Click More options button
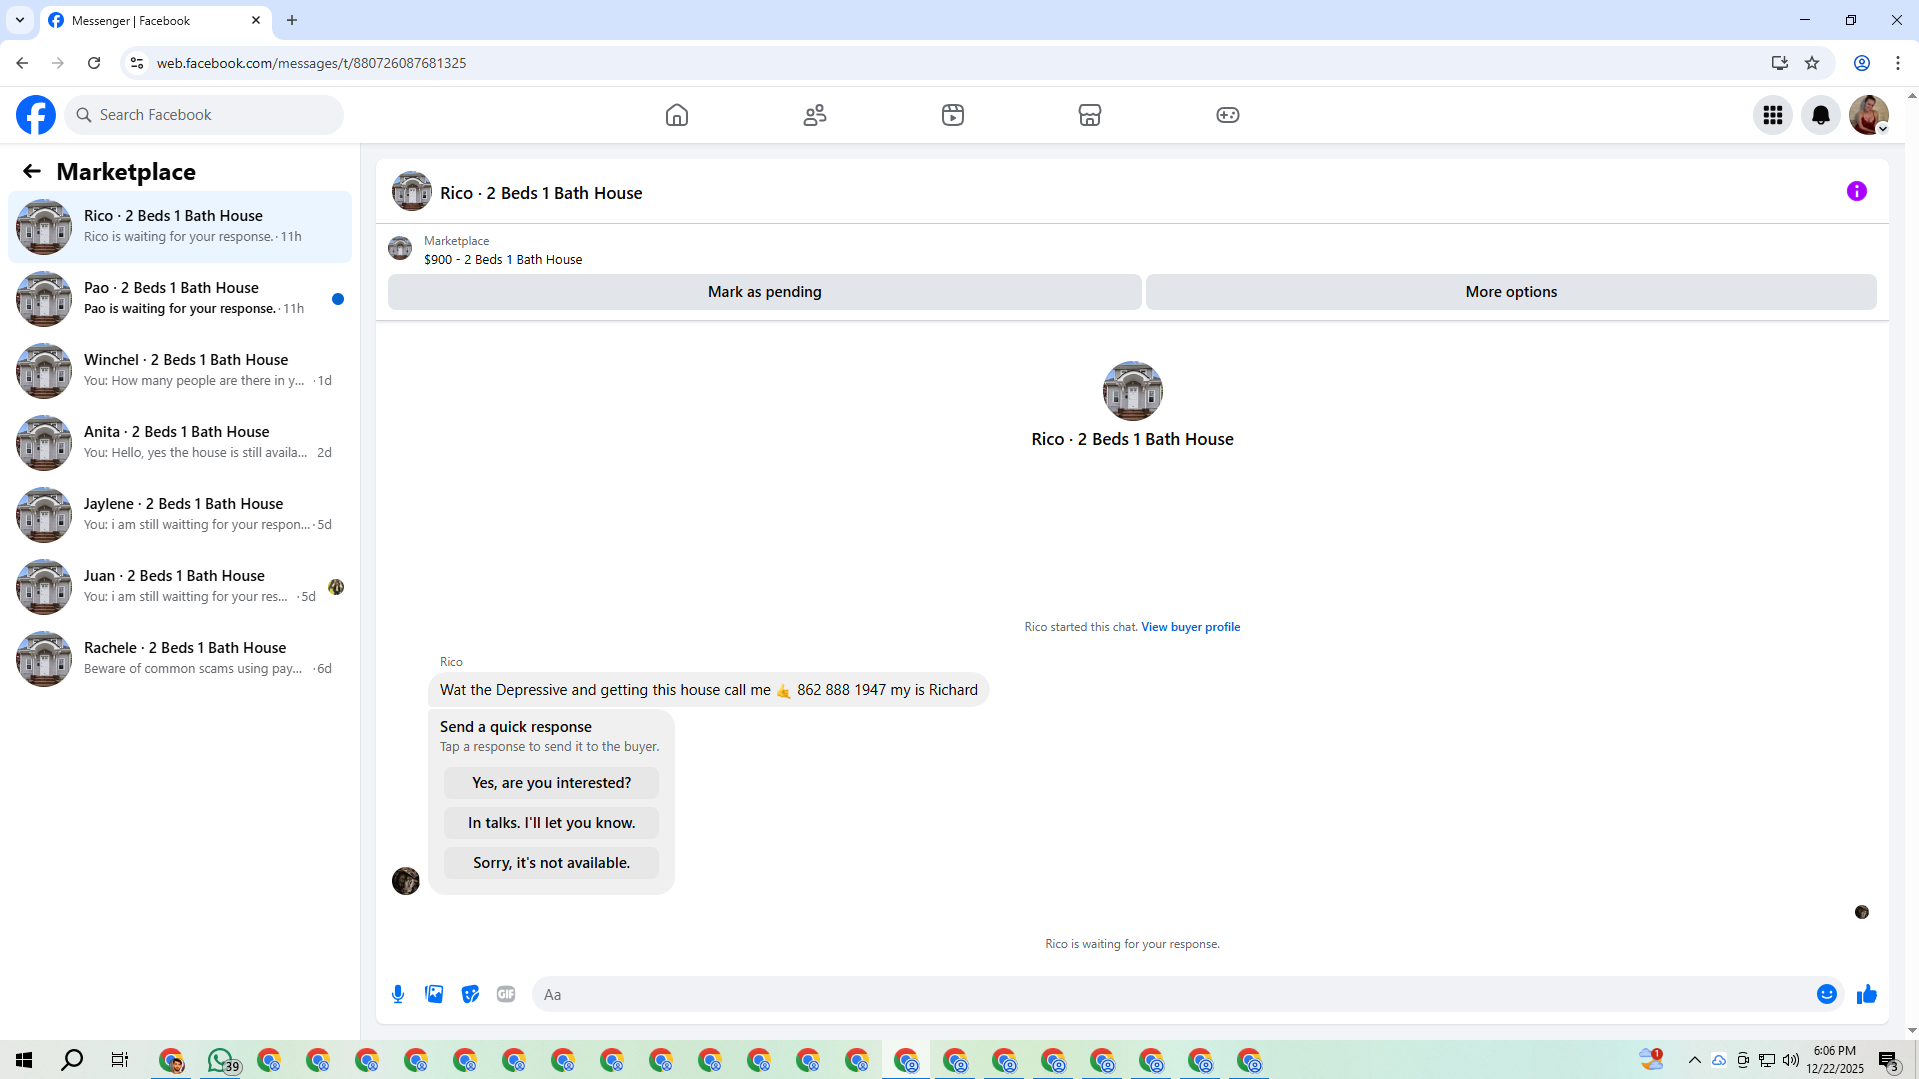The image size is (1919, 1079). (x=1511, y=292)
